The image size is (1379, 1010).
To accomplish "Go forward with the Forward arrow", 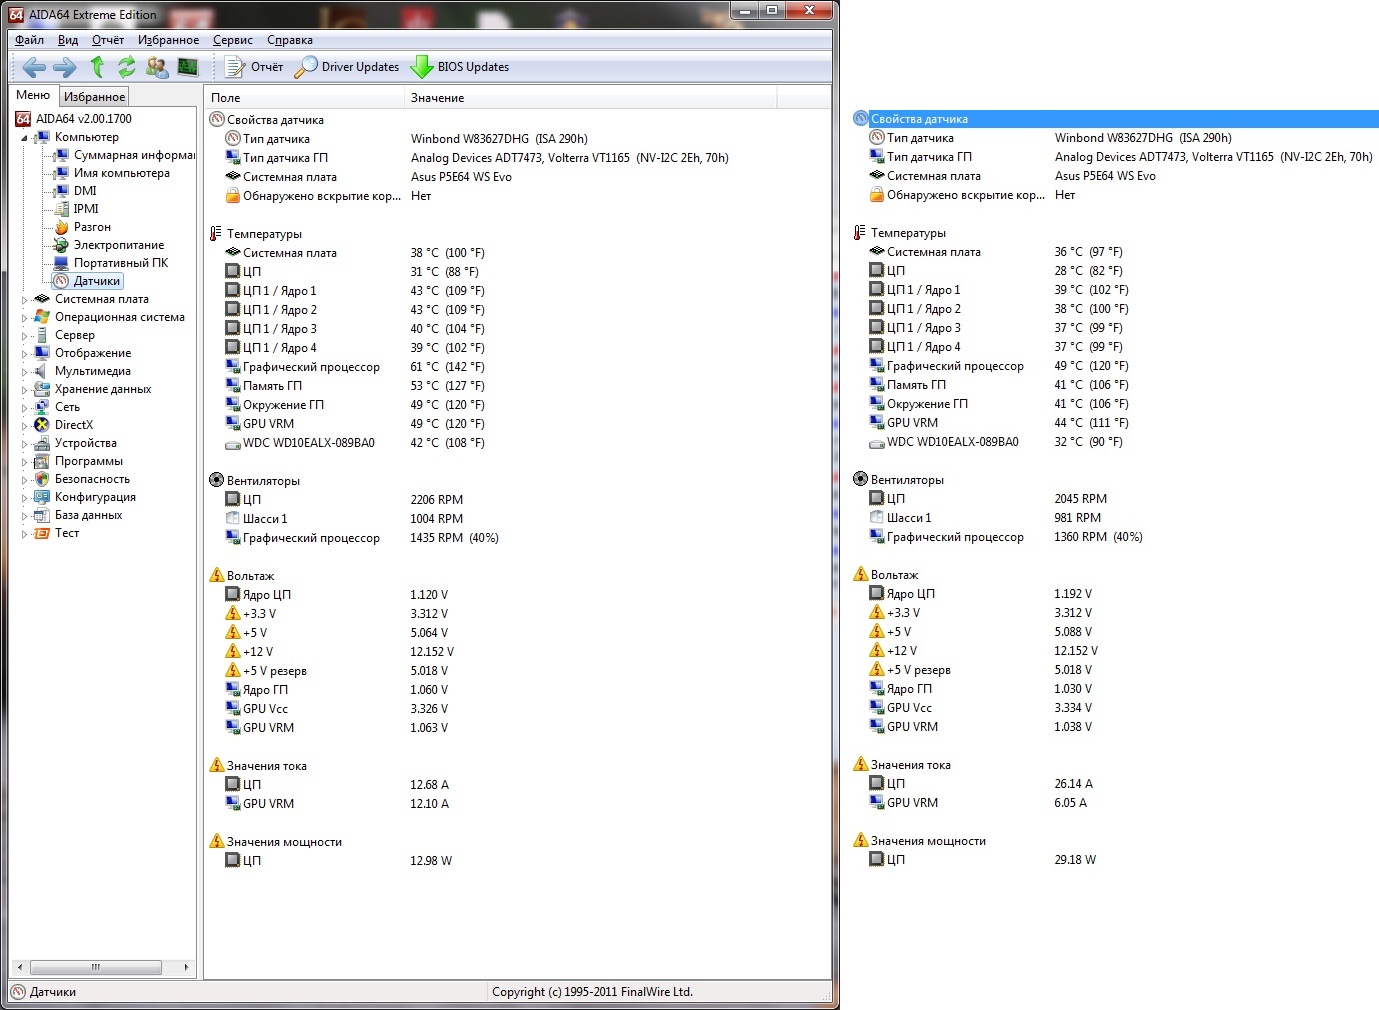I will pos(65,67).
